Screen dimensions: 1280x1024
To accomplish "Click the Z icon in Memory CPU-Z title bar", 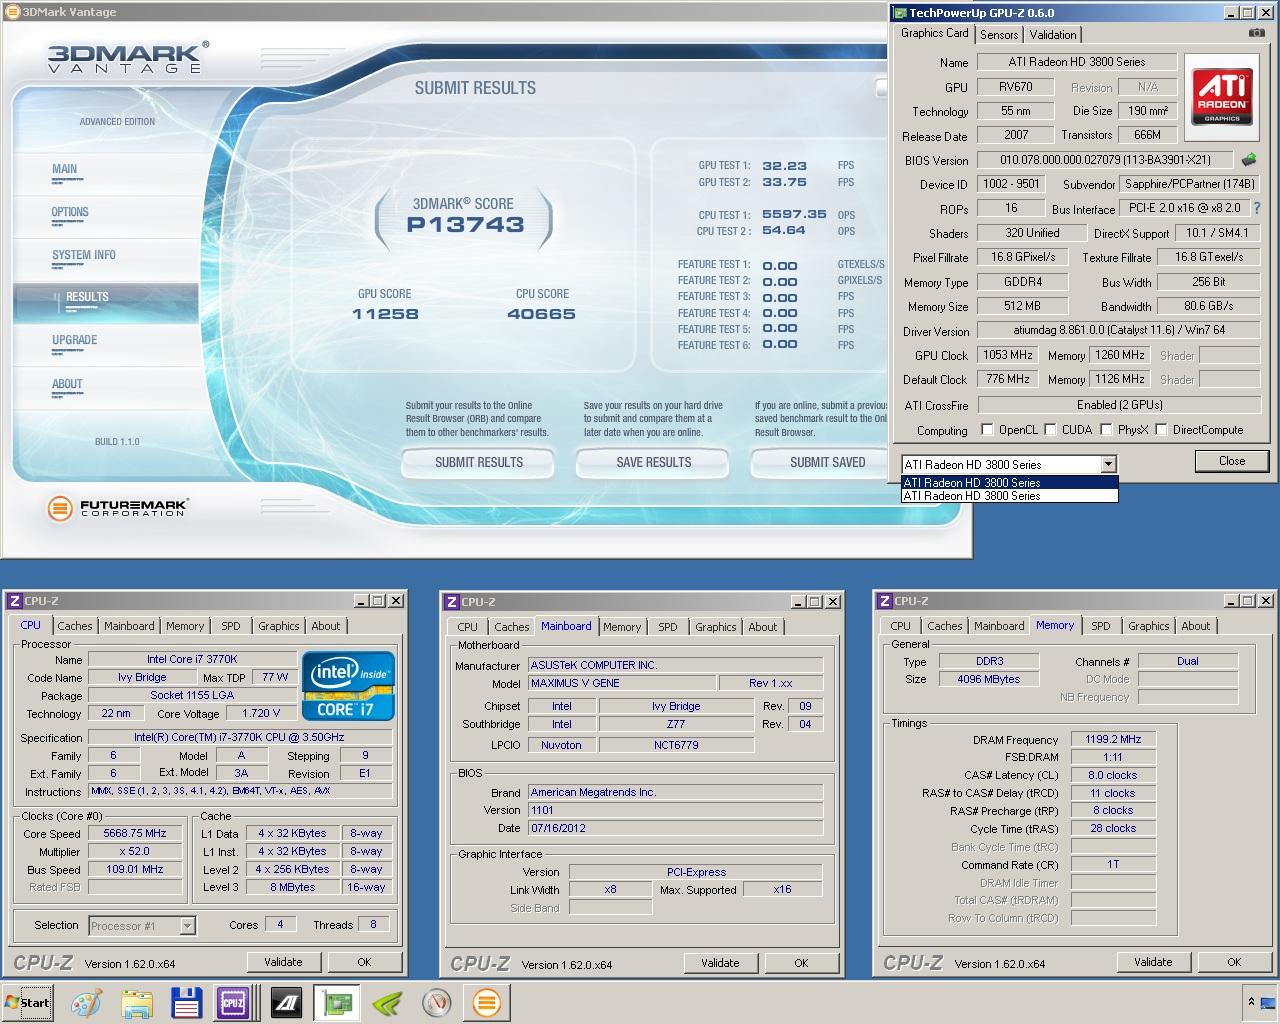I will [x=884, y=601].
